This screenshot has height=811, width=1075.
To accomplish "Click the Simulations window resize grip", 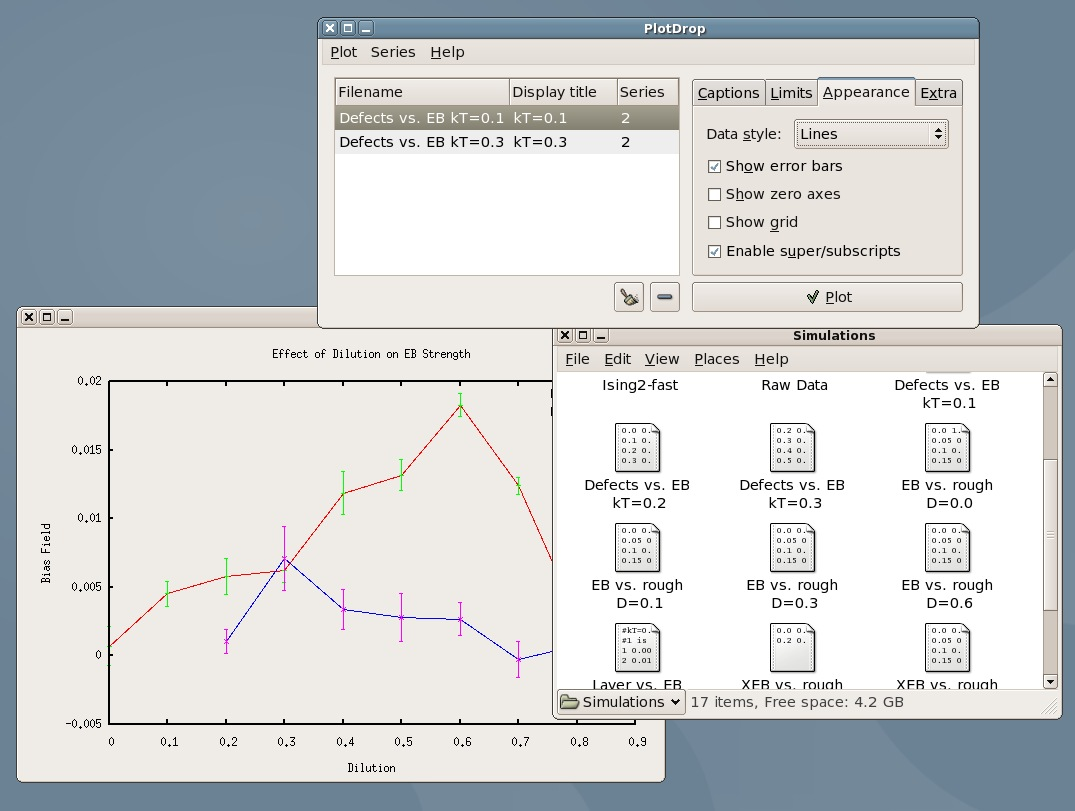I will pos(1050,707).
